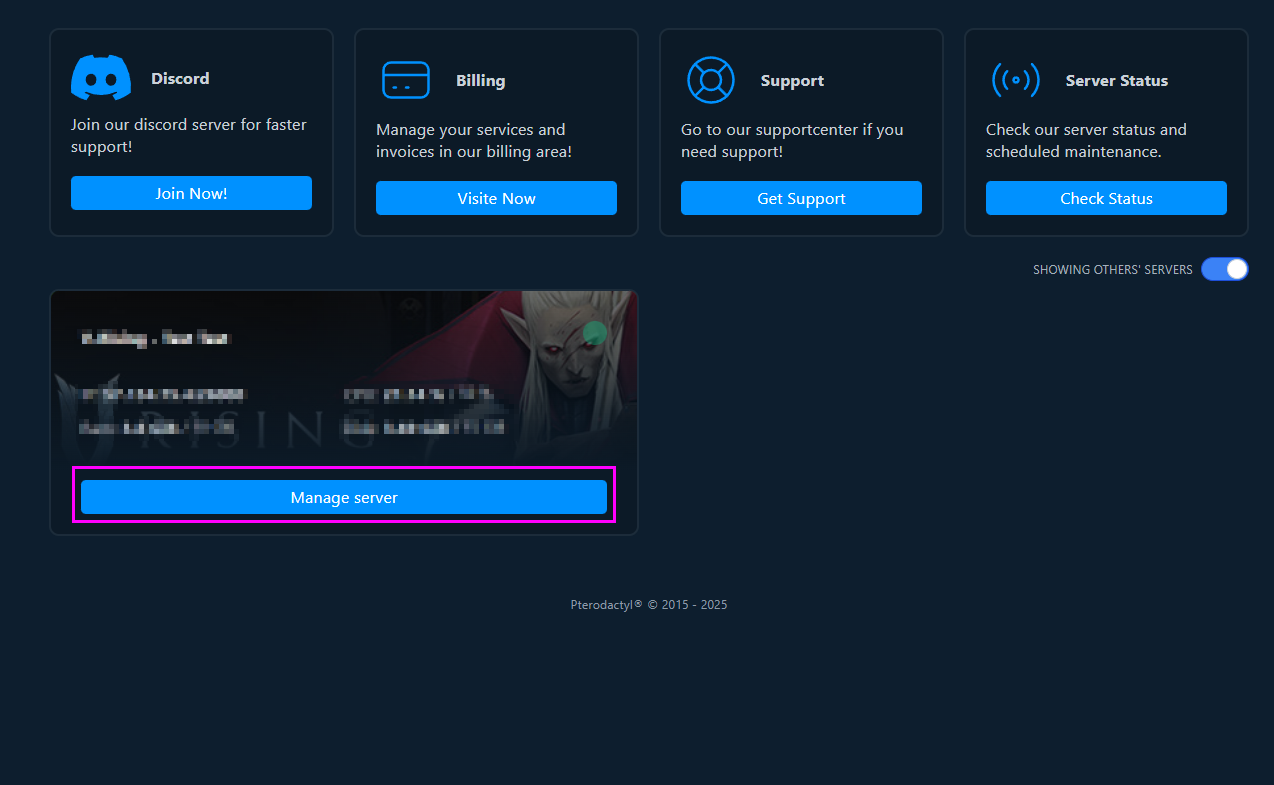Click the Support card heading
The width and height of the screenshot is (1274, 785).
pyautogui.click(x=792, y=80)
